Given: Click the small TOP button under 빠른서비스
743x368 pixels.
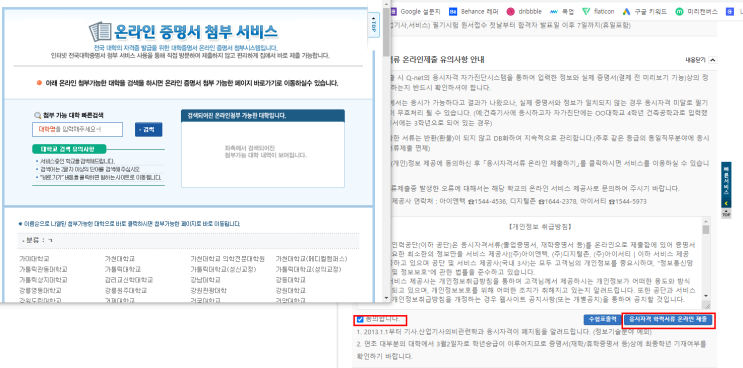Looking at the screenshot, I should (x=726, y=214).
